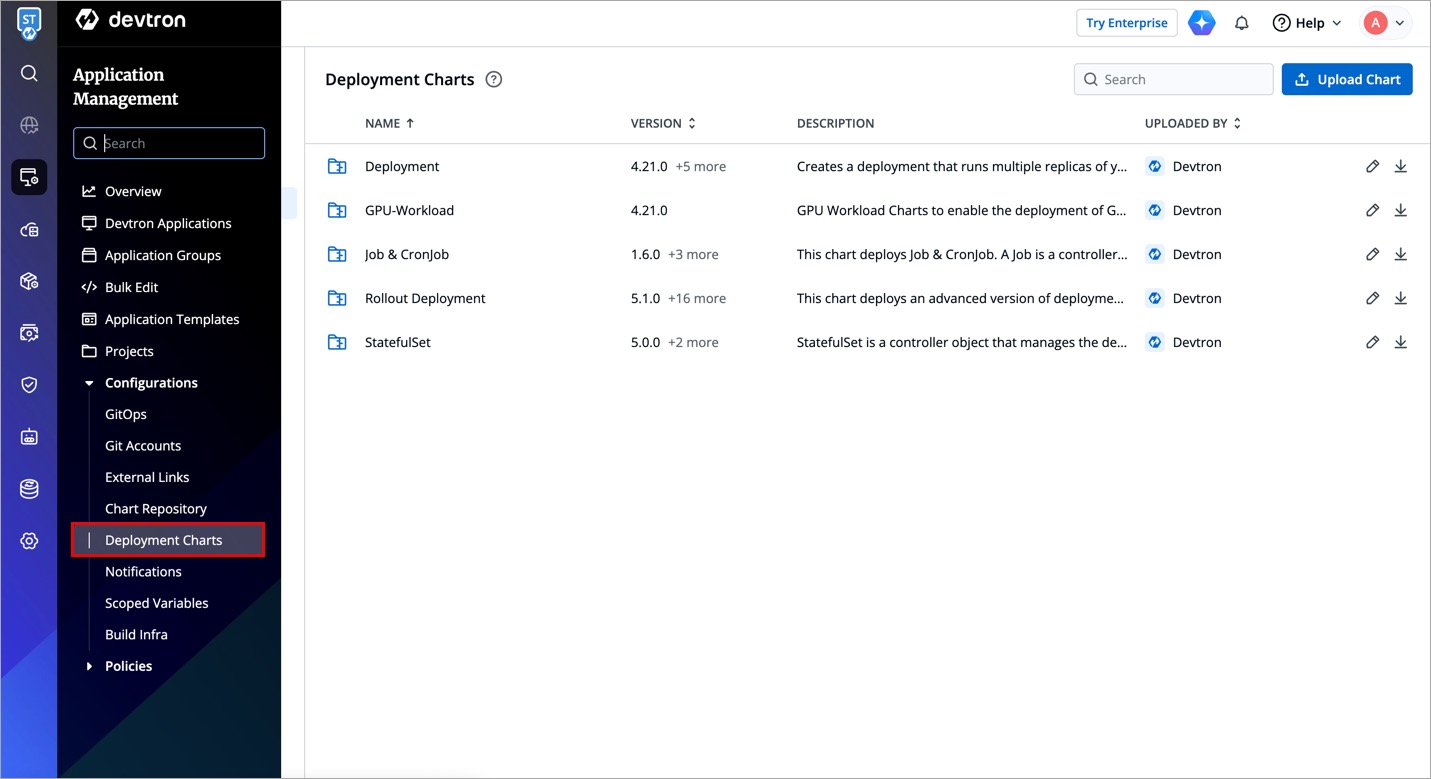Go to Devtron Applications in sidebar
The height and width of the screenshot is (779, 1431).
pos(167,224)
